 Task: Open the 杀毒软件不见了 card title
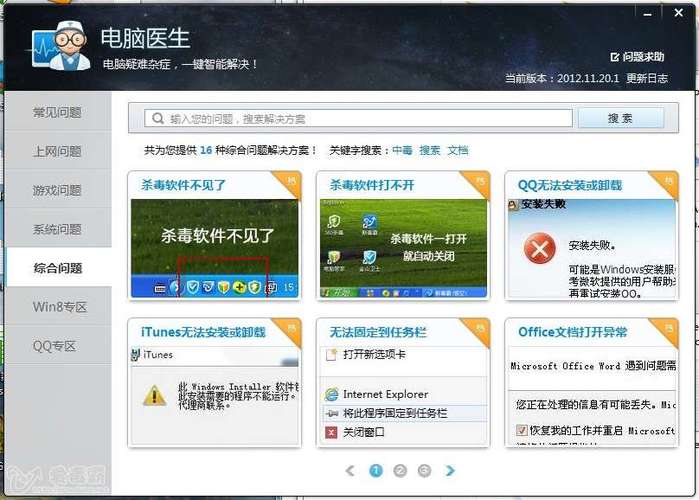point(184,184)
